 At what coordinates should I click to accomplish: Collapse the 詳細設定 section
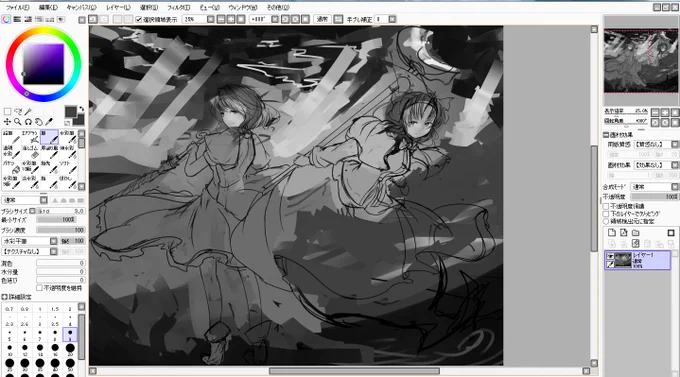(4, 297)
